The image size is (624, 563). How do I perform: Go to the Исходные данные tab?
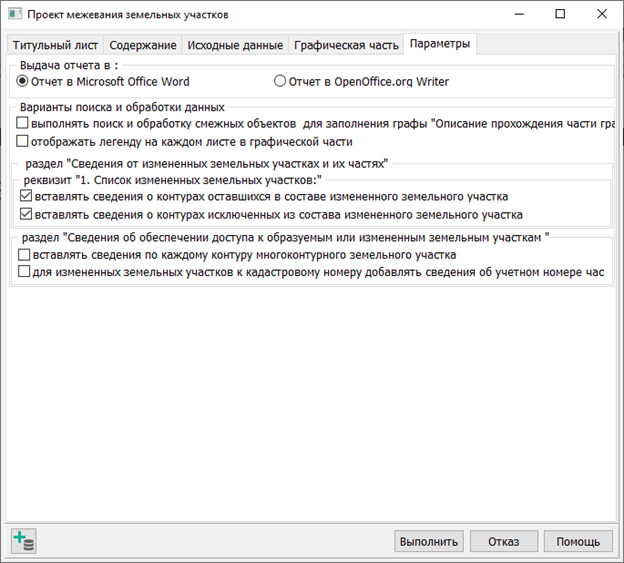pos(235,45)
